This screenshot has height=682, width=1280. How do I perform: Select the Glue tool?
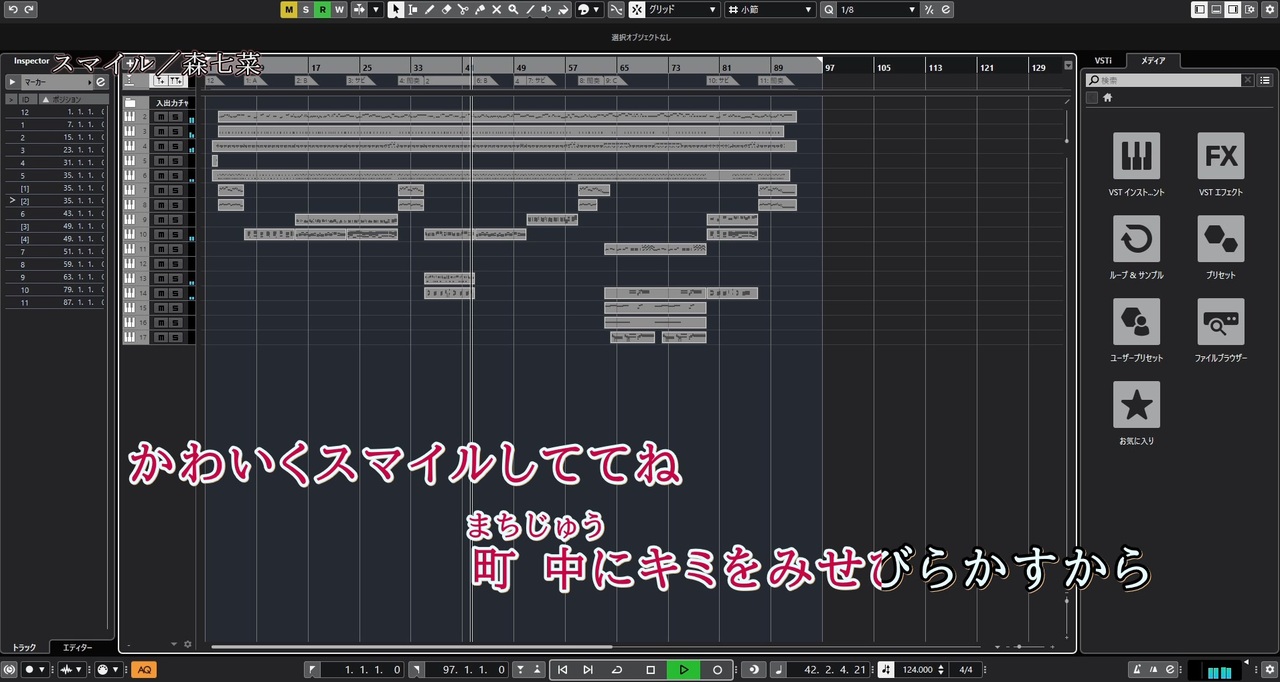(x=480, y=9)
